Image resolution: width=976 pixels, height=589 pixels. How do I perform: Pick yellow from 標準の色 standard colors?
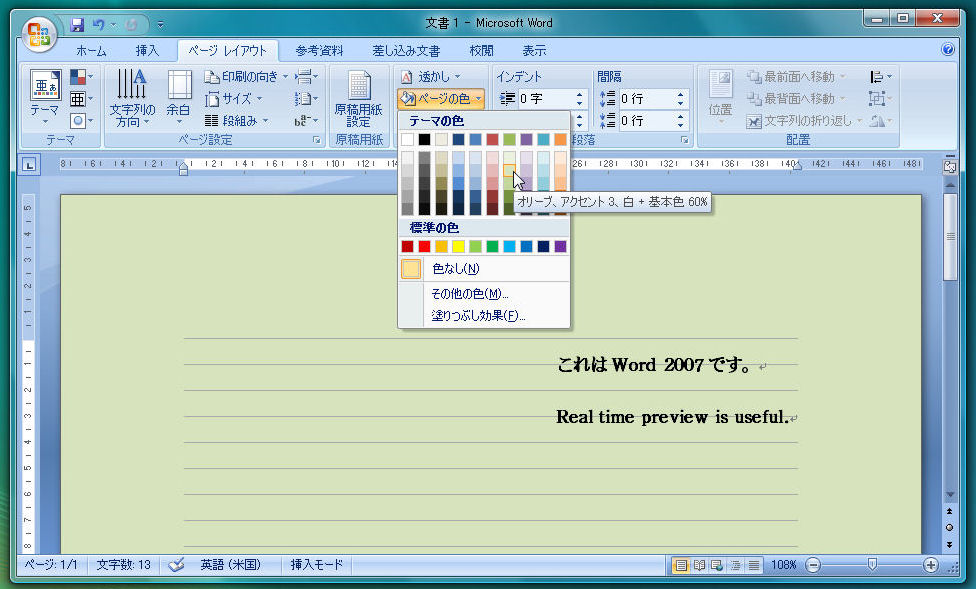[458, 247]
